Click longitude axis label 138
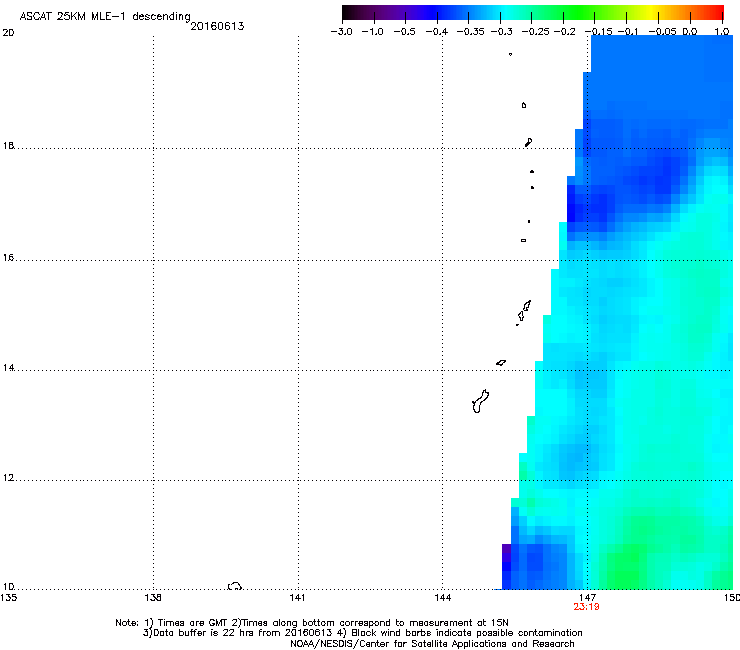The width and height of the screenshot is (740, 650). point(153,598)
